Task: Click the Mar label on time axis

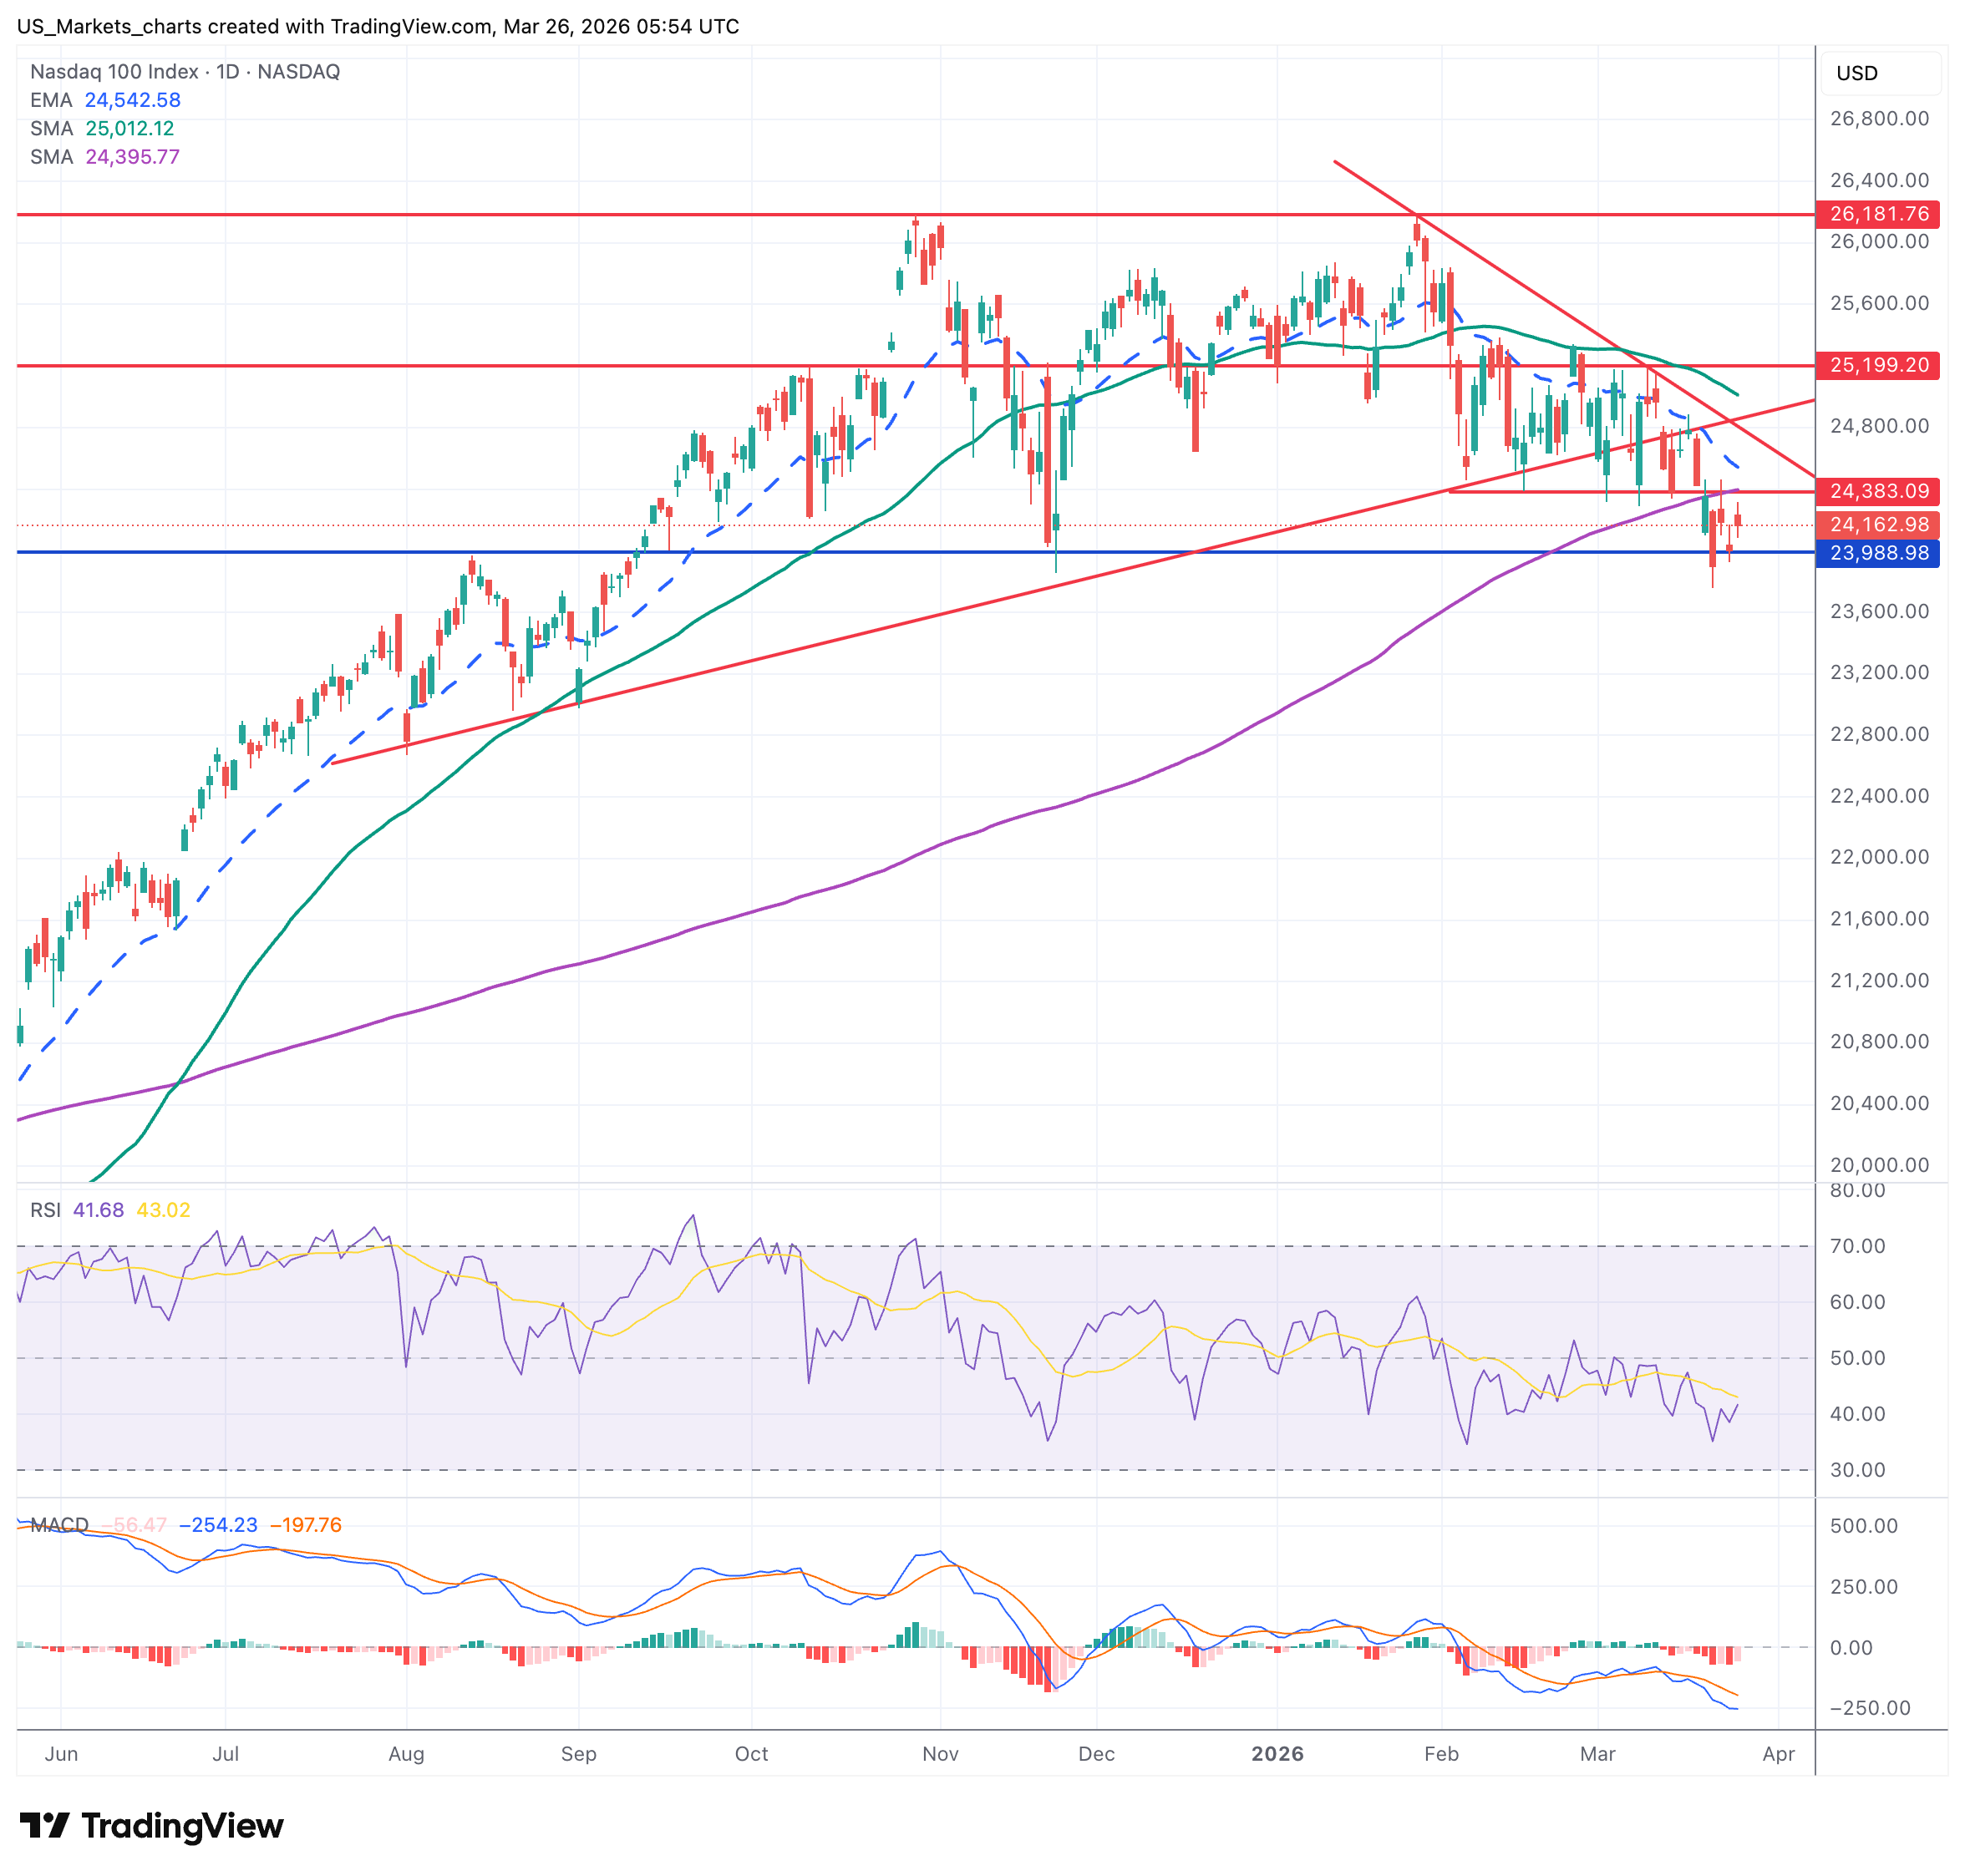Action: [x=1597, y=1754]
